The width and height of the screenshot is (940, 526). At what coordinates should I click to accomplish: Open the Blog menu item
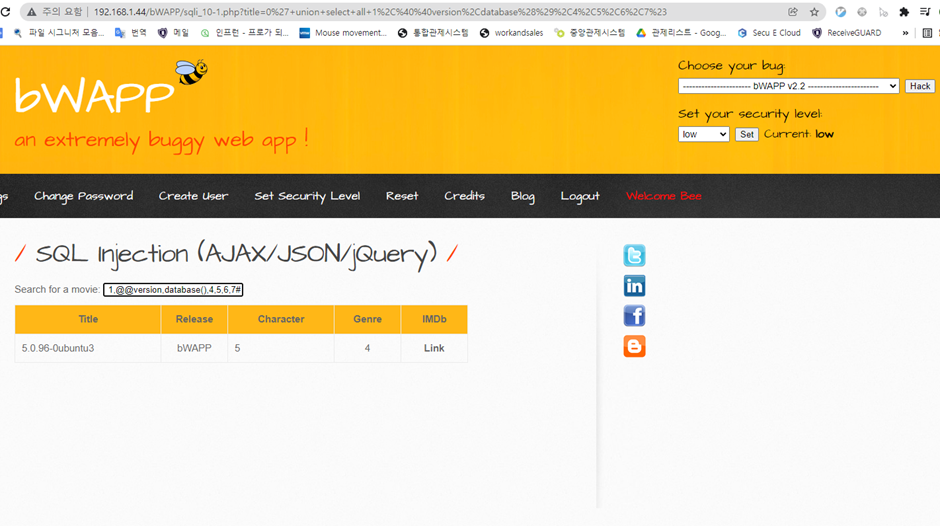(523, 196)
